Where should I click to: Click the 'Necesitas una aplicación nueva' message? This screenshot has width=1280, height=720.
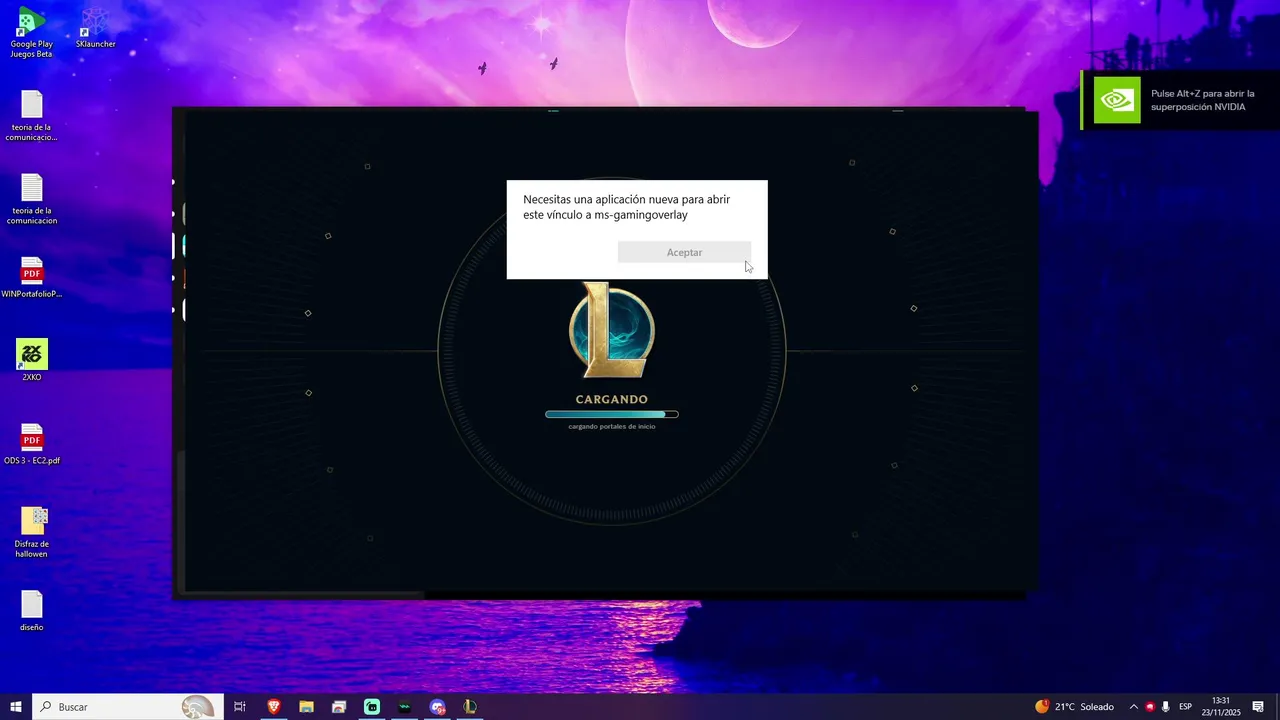627,207
